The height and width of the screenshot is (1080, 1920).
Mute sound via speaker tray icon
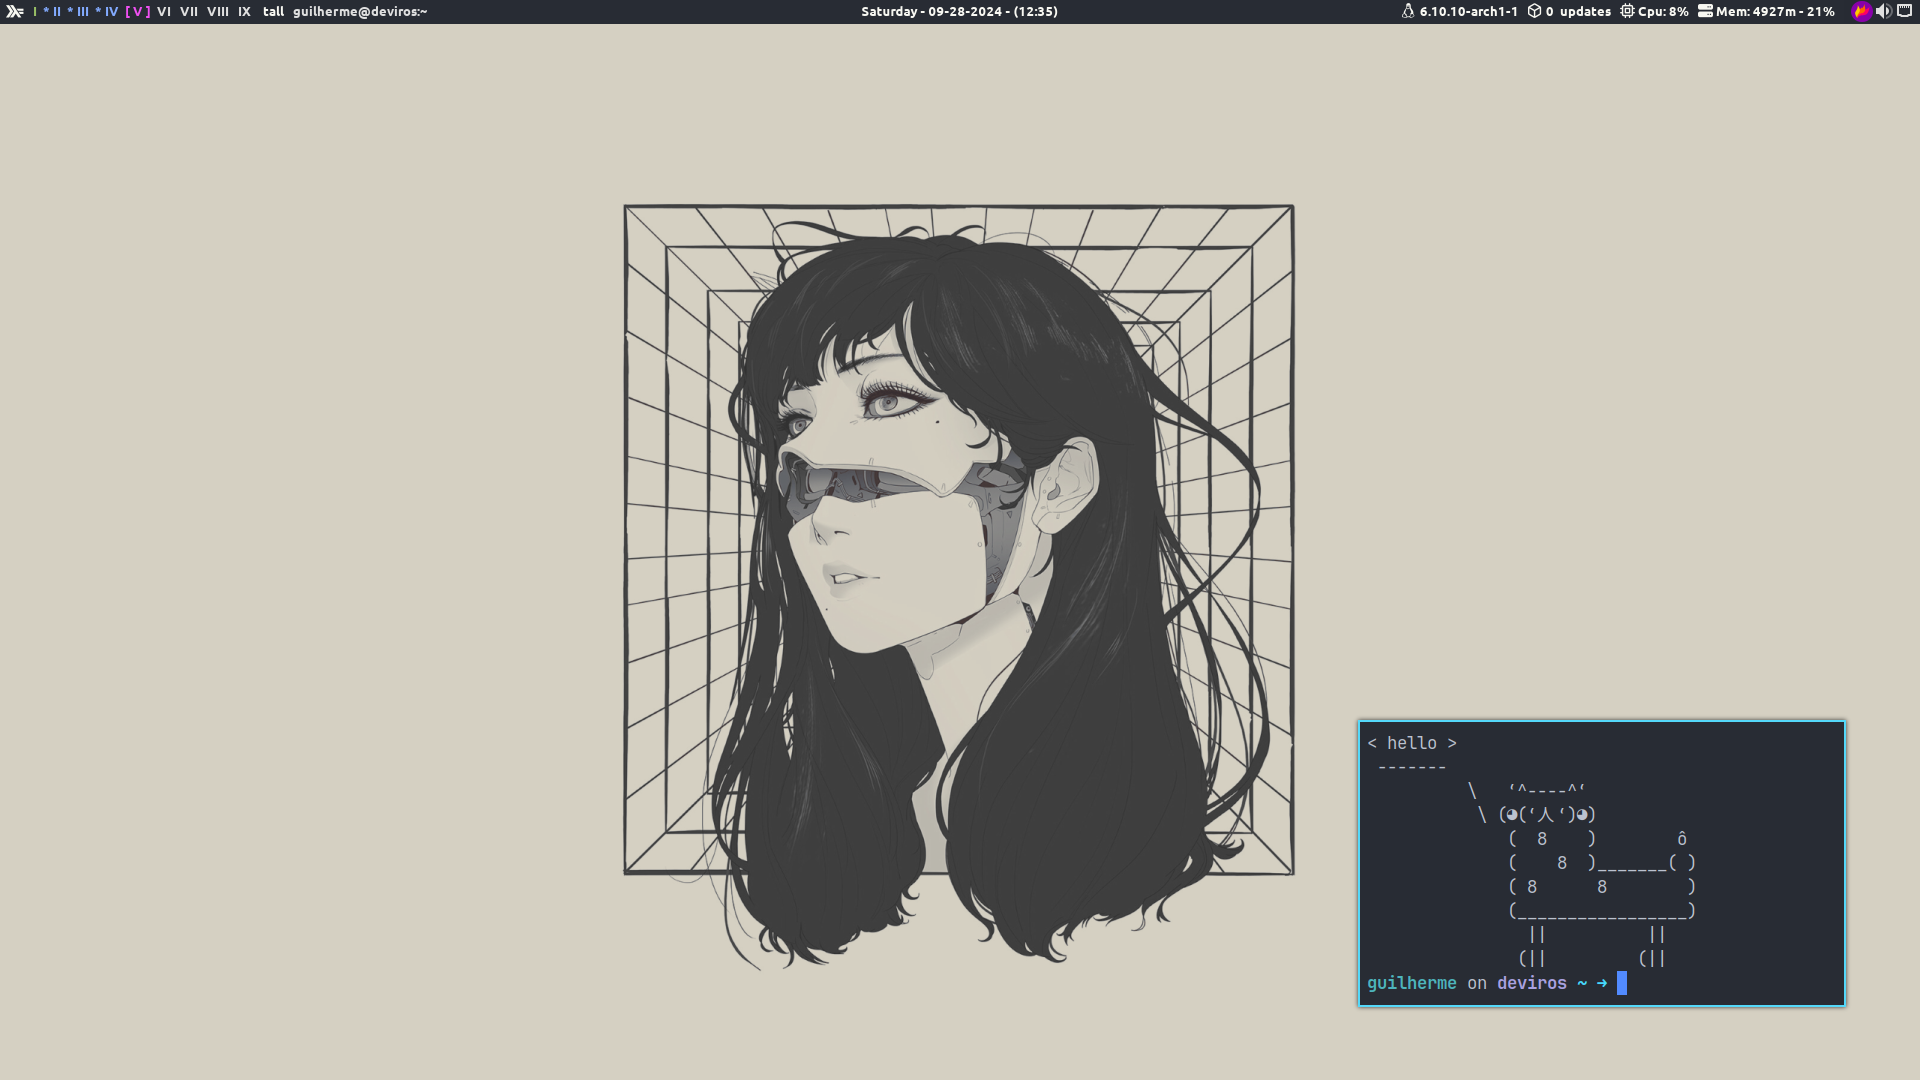tap(1883, 12)
